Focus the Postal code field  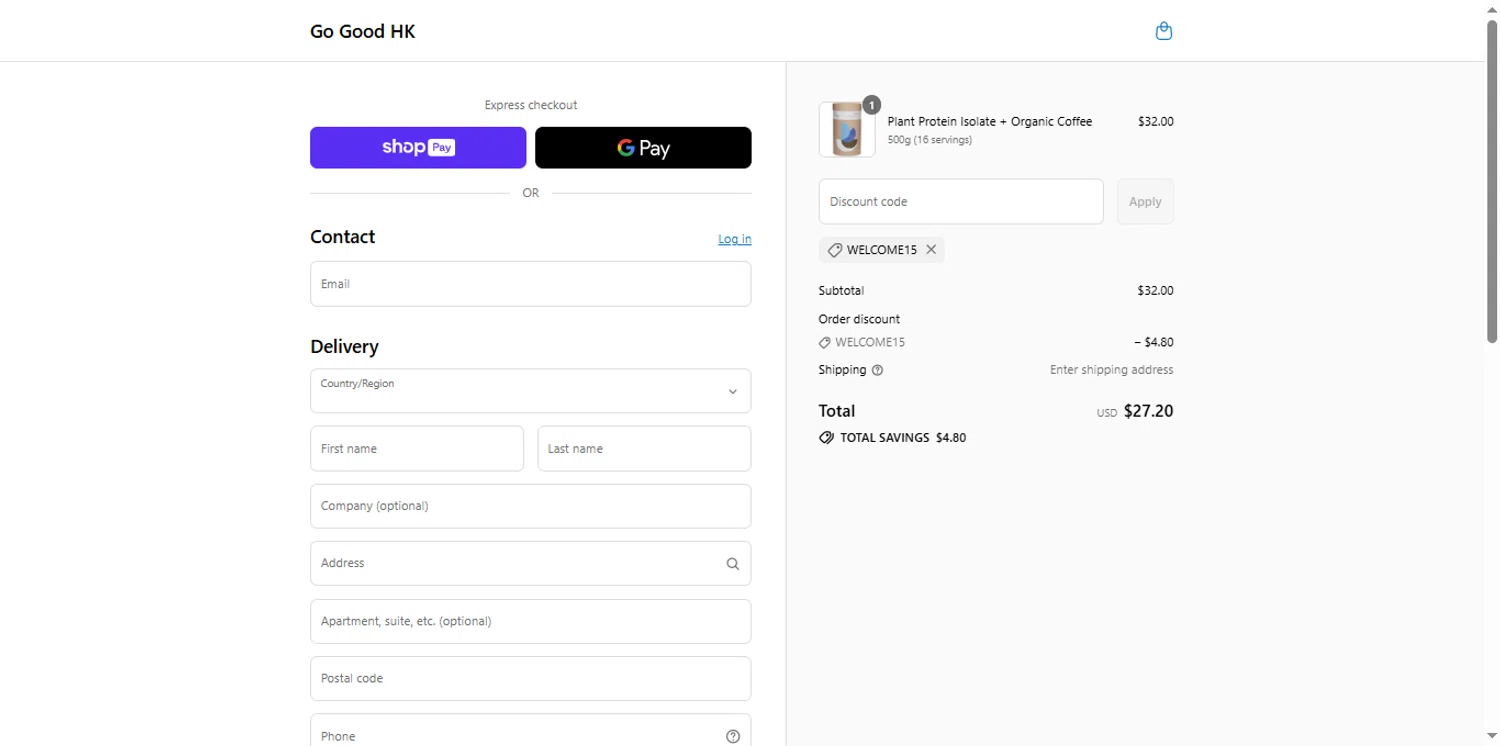[531, 679]
